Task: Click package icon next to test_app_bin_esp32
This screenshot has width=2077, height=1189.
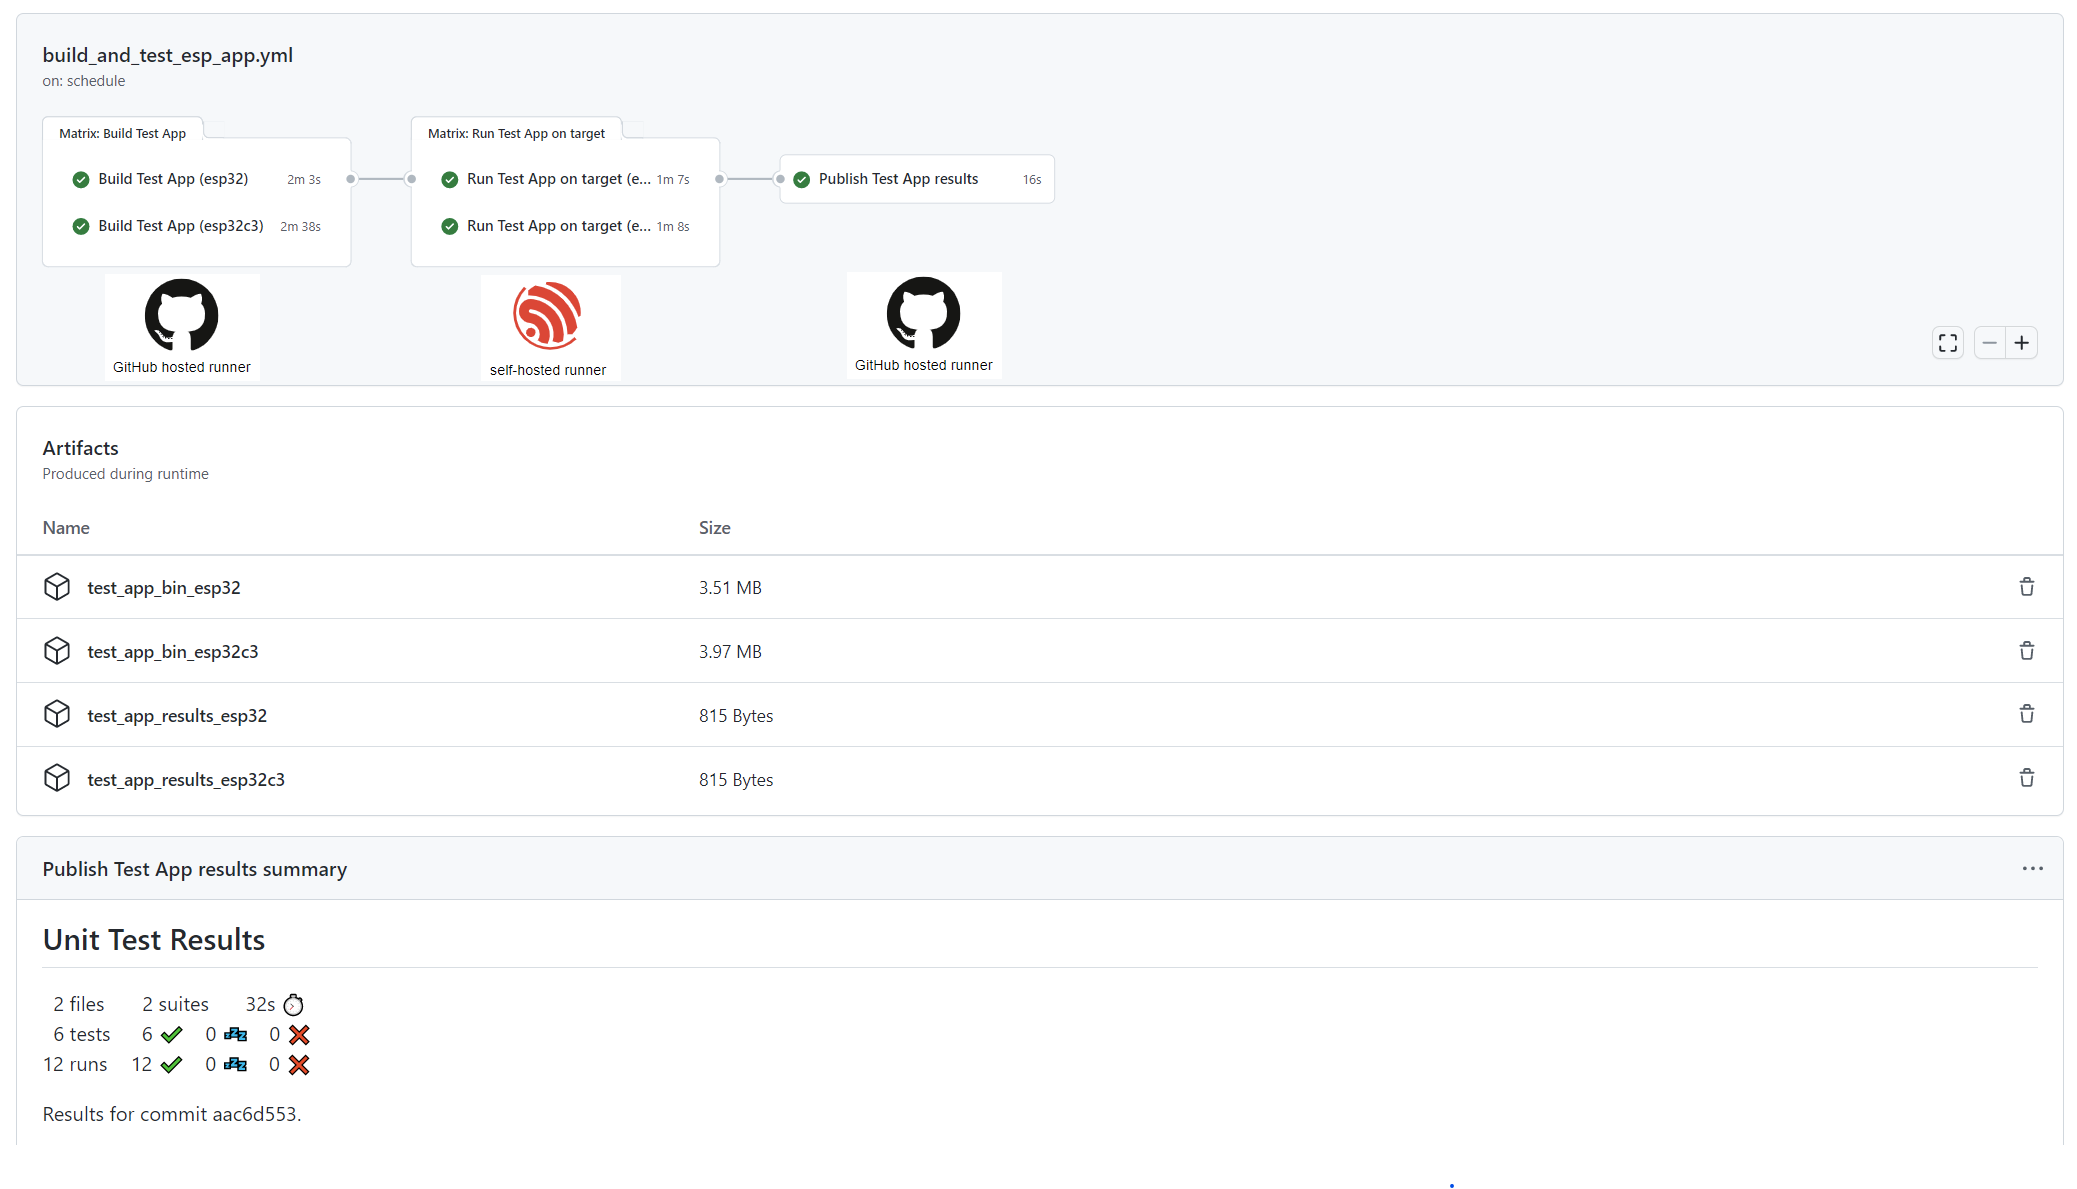Action: point(57,587)
